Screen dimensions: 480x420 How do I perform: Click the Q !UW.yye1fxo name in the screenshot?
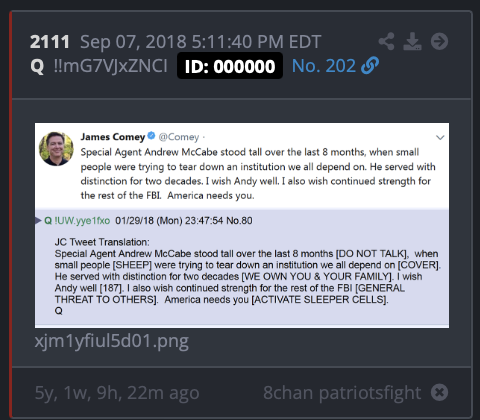coord(77,221)
